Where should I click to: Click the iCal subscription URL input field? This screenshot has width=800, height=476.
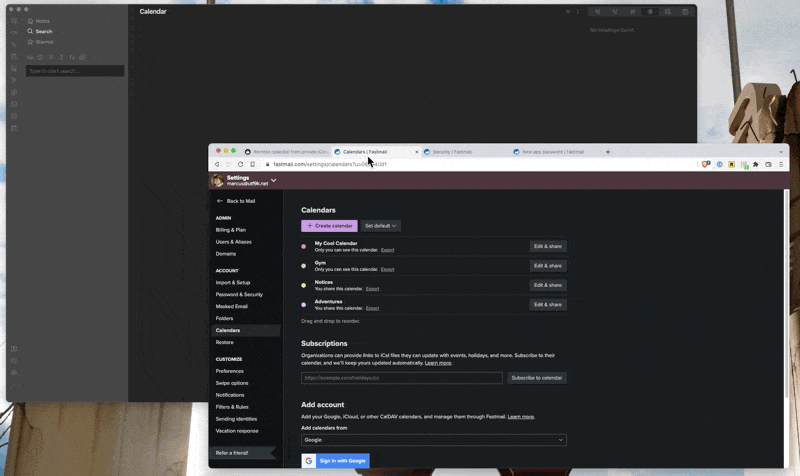(x=402, y=378)
